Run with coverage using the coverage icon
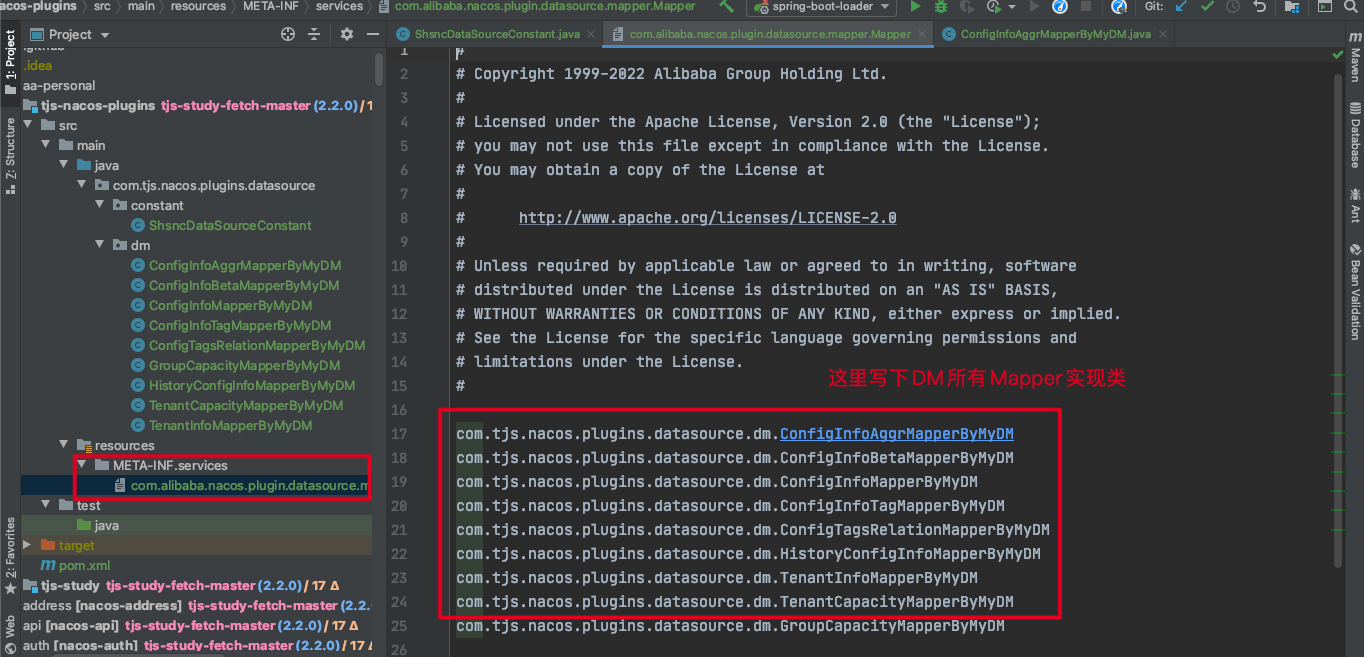This screenshot has height=657, width=1364. pyautogui.click(x=966, y=7)
